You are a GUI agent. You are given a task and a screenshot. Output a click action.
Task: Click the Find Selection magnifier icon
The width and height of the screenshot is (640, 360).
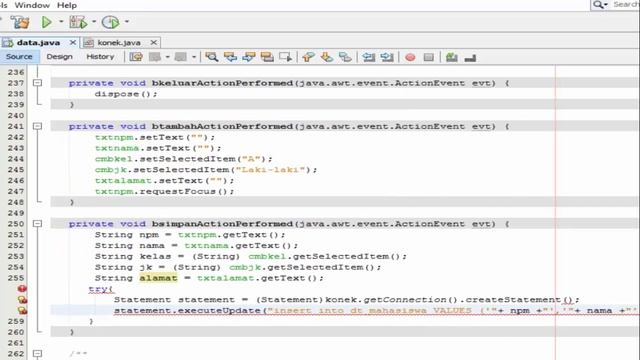pos(211,57)
